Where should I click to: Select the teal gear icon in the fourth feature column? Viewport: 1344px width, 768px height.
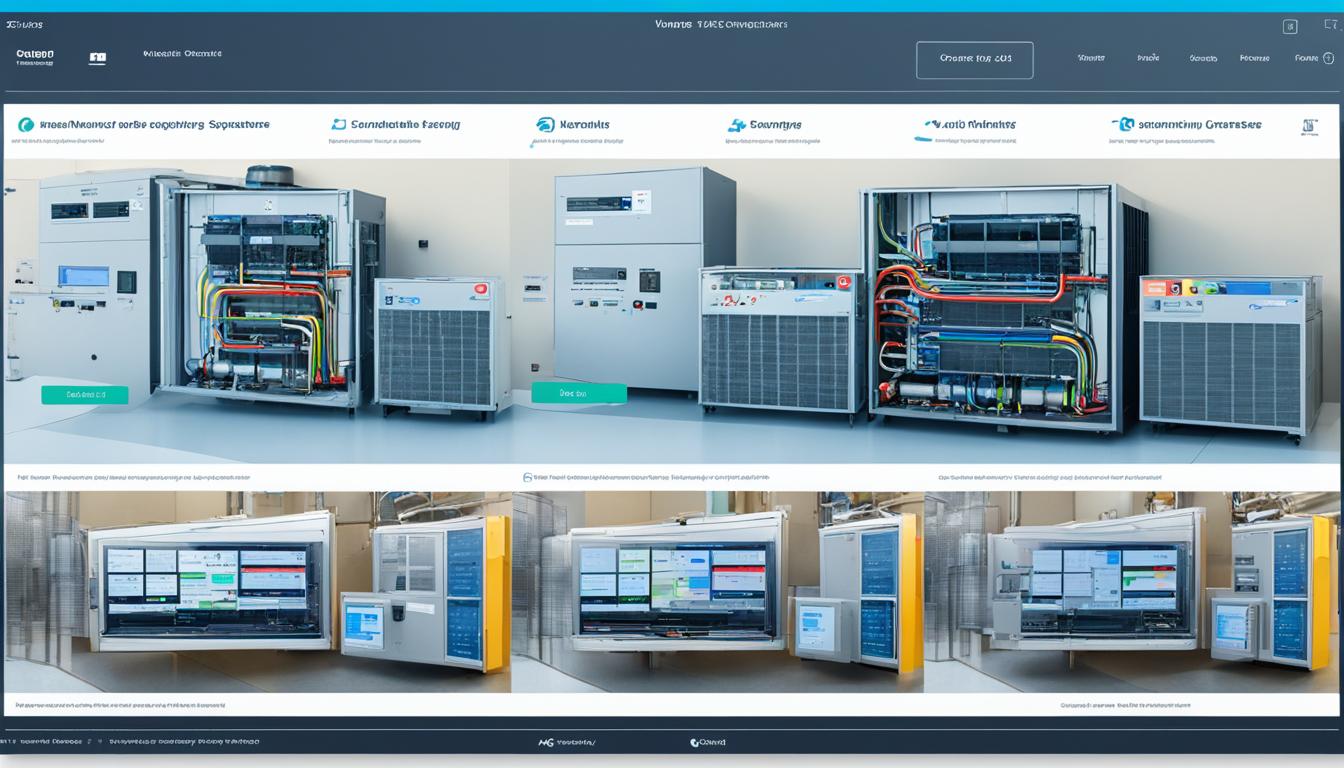click(737, 123)
